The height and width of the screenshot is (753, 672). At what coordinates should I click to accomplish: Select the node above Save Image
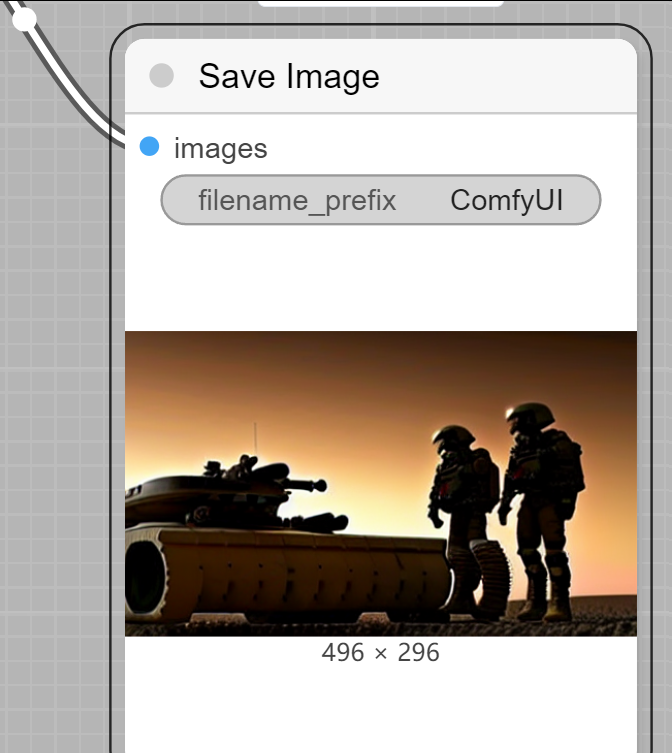coord(380,3)
